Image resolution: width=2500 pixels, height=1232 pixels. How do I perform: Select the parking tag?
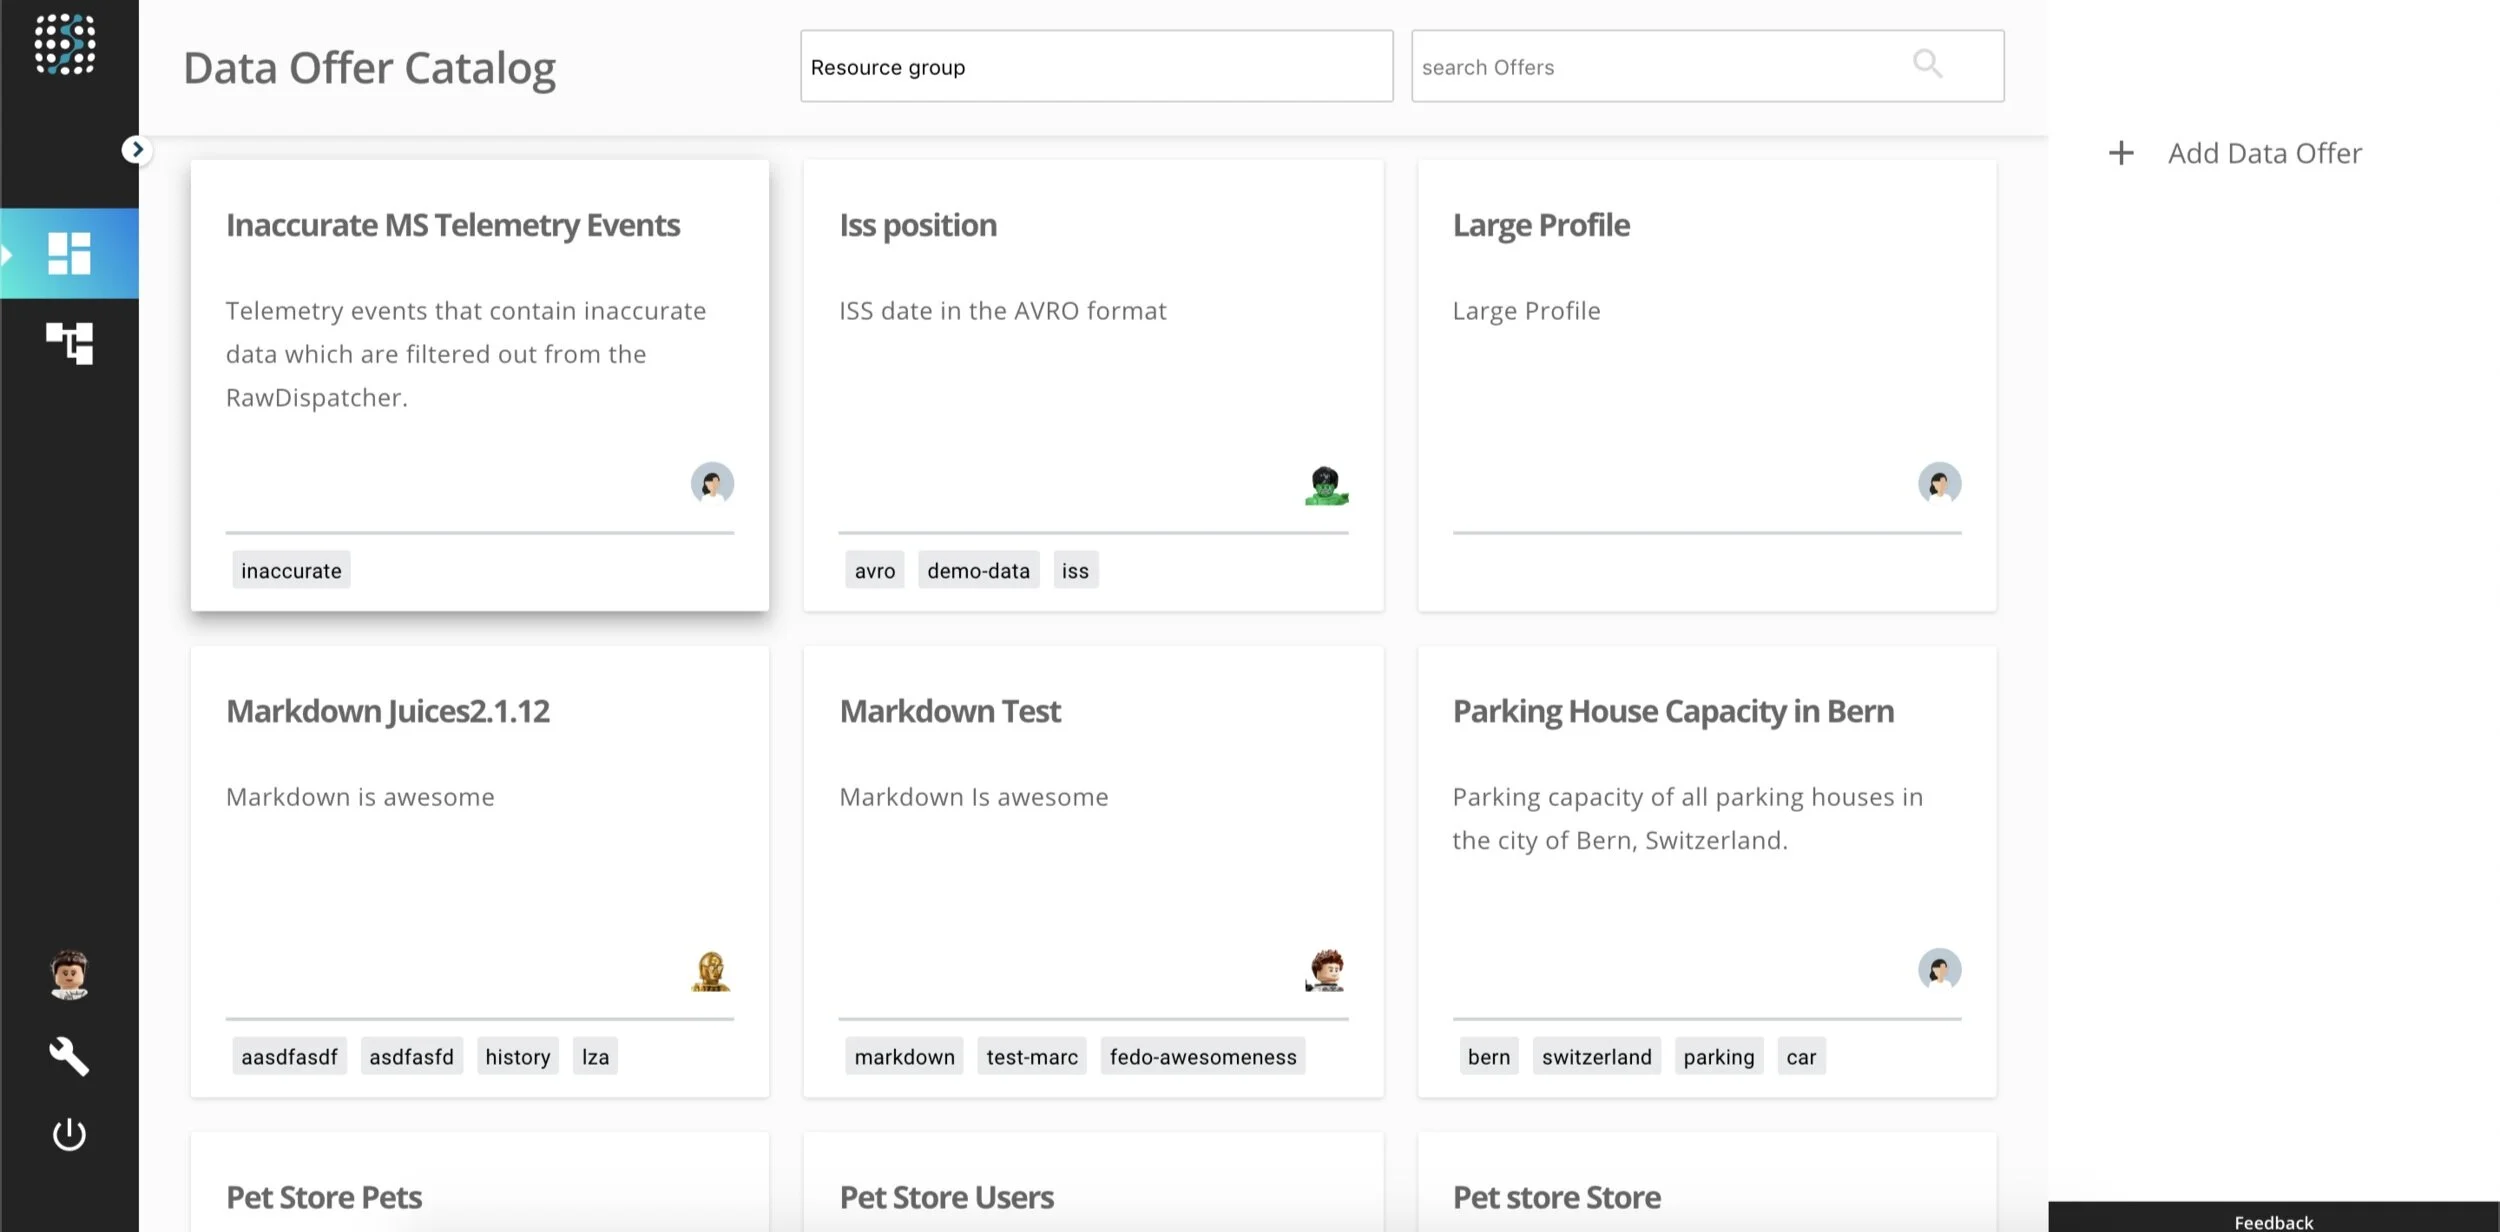1718,1056
